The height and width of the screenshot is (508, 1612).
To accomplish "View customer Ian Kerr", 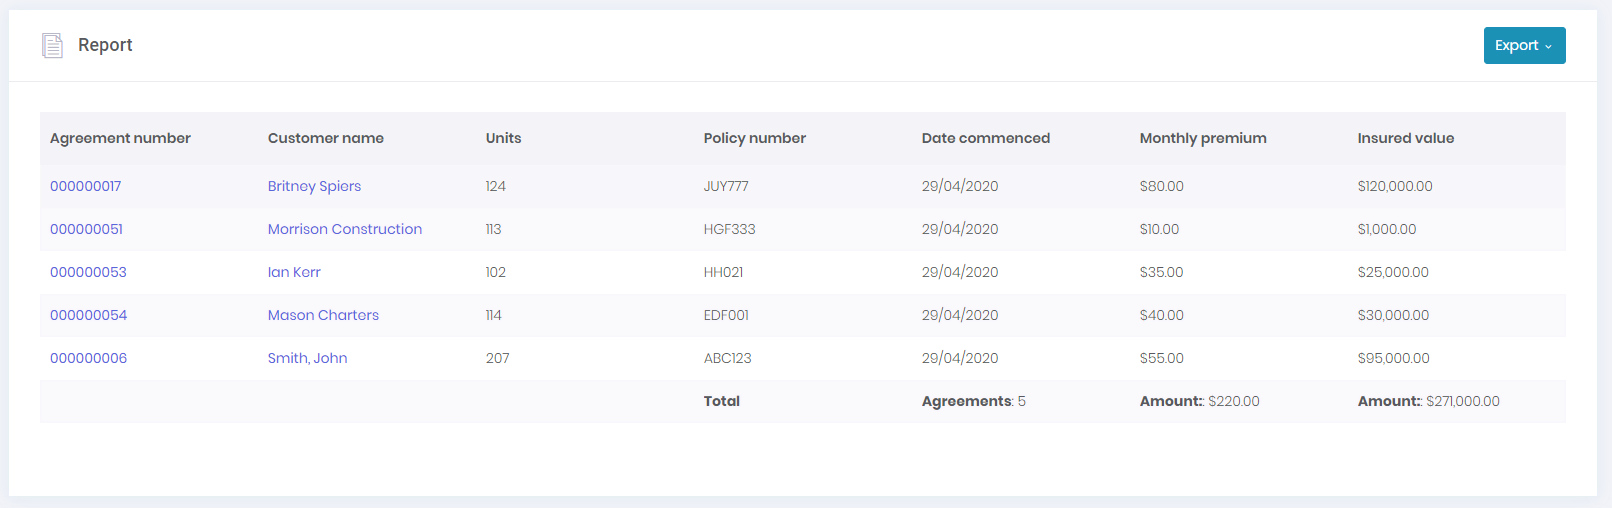I will pyautogui.click(x=294, y=272).
